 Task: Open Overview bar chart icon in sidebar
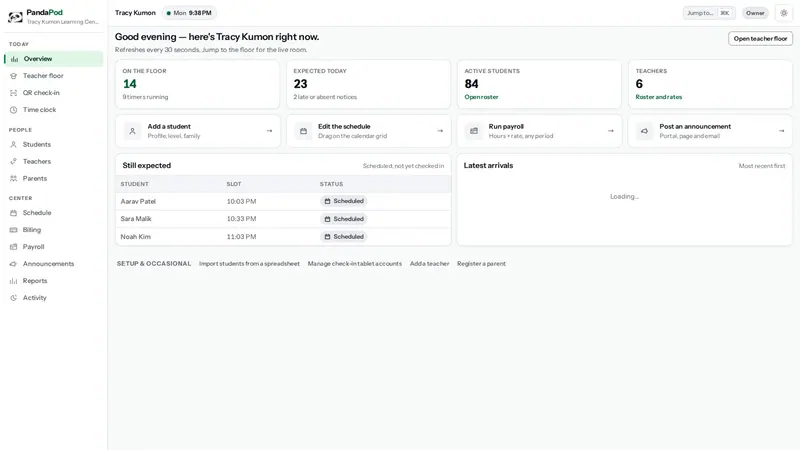pyautogui.click(x=14, y=59)
